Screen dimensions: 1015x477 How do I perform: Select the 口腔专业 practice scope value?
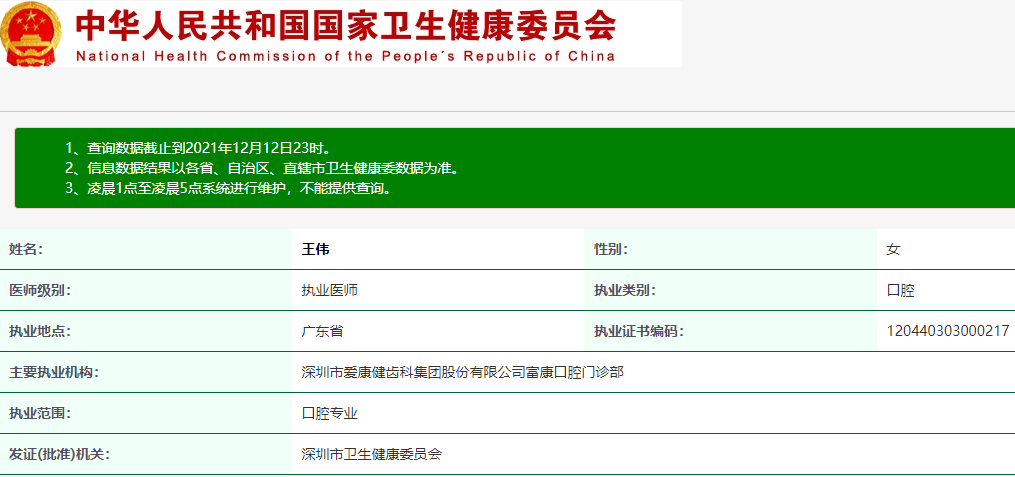(329, 413)
